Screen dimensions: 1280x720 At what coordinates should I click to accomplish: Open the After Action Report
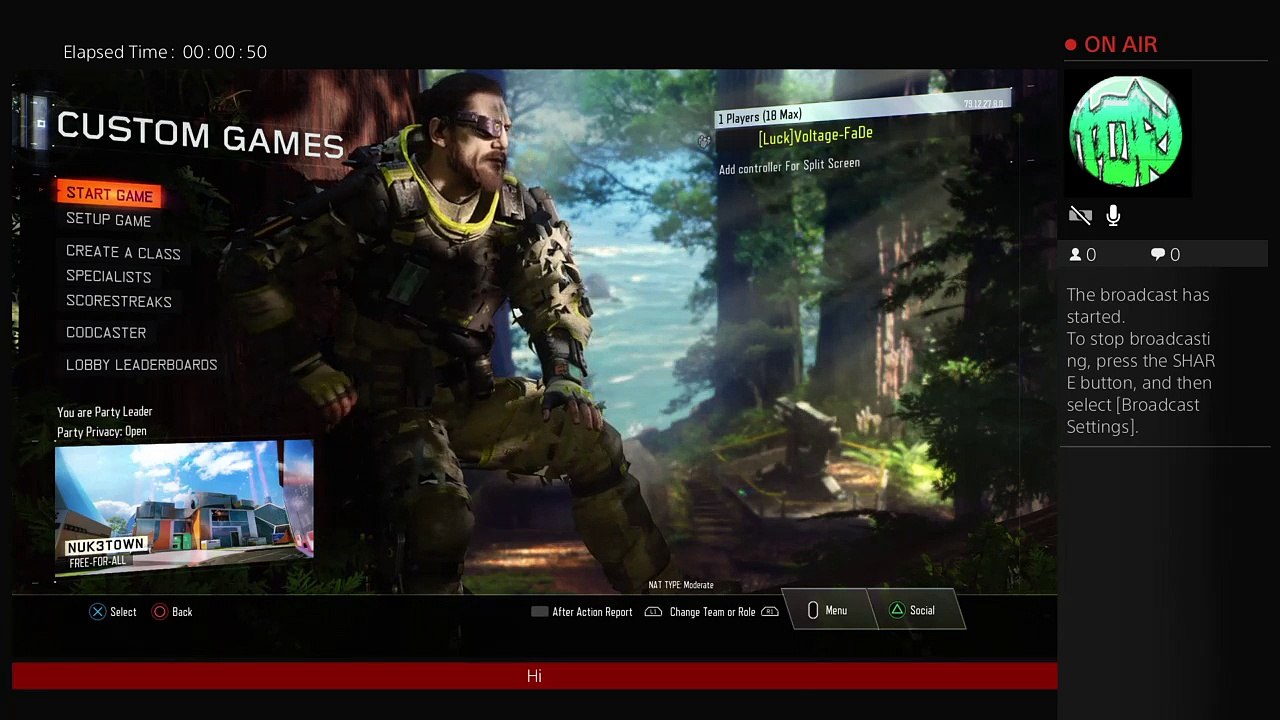coord(582,612)
